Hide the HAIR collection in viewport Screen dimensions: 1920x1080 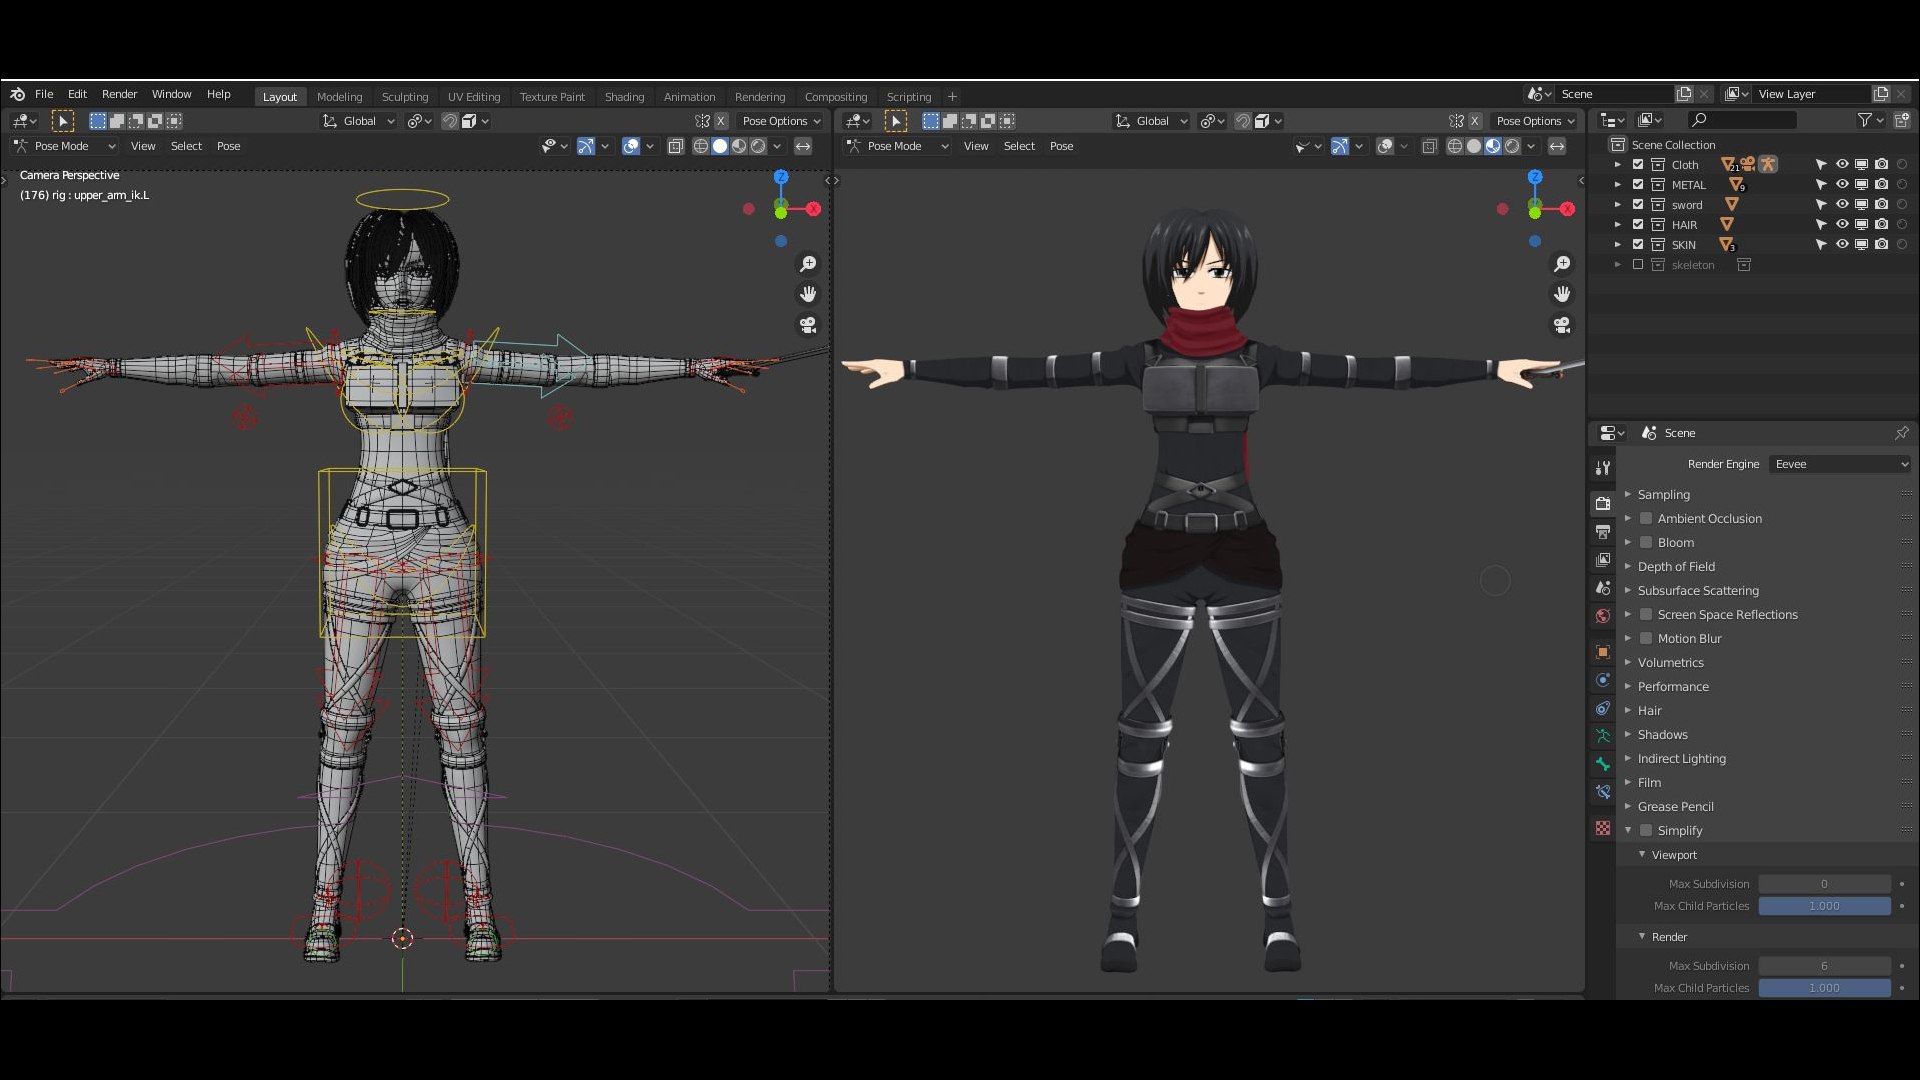click(1842, 224)
